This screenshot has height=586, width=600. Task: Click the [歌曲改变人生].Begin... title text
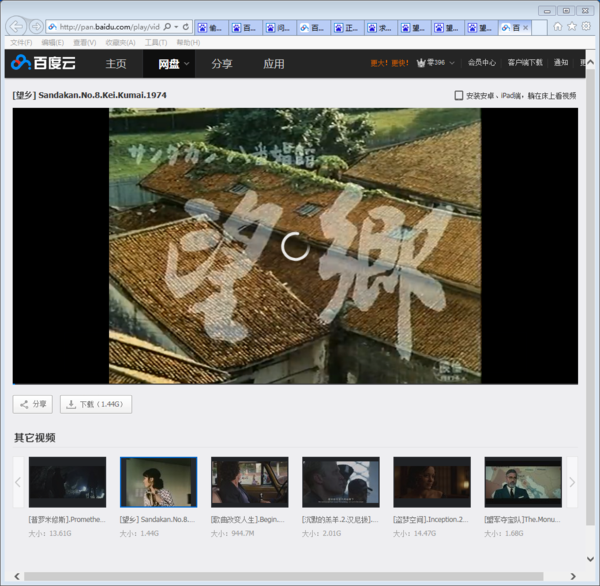[248, 519]
